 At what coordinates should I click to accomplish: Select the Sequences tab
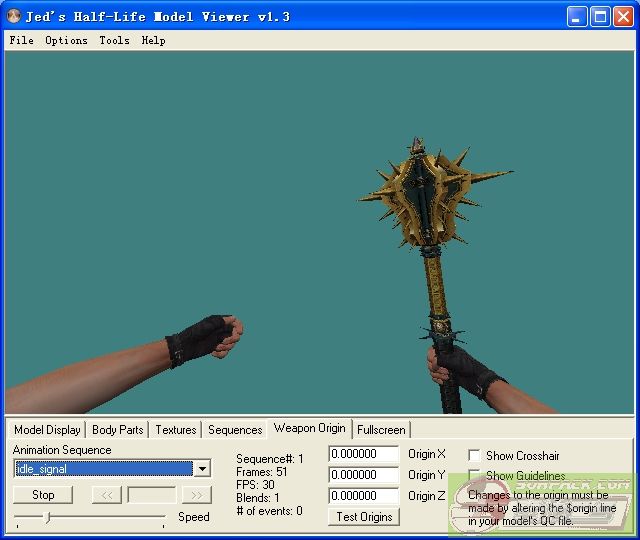click(235, 430)
